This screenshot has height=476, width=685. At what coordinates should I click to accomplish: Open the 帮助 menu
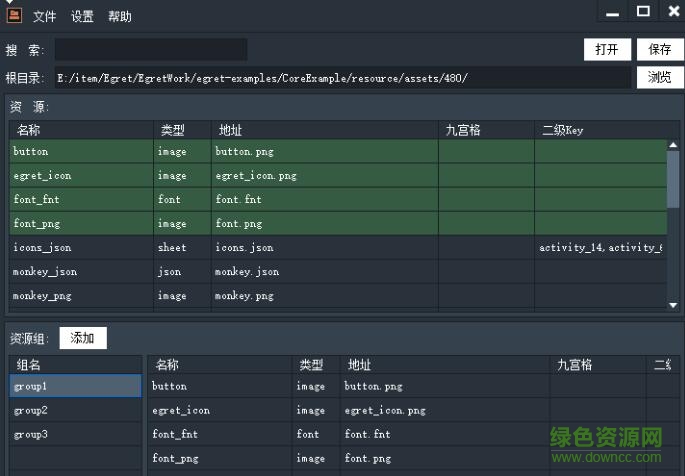[x=119, y=17]
